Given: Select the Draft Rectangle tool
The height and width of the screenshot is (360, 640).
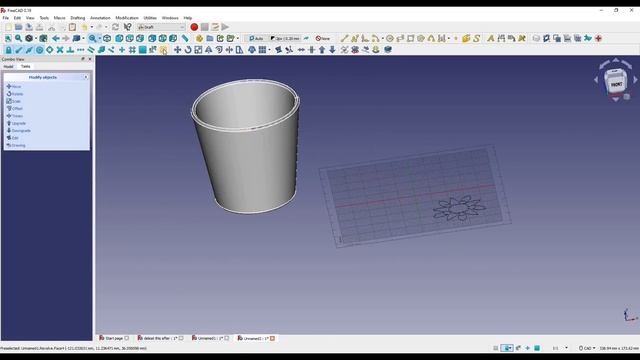Looking at the screenshot, I should (411, 38).
